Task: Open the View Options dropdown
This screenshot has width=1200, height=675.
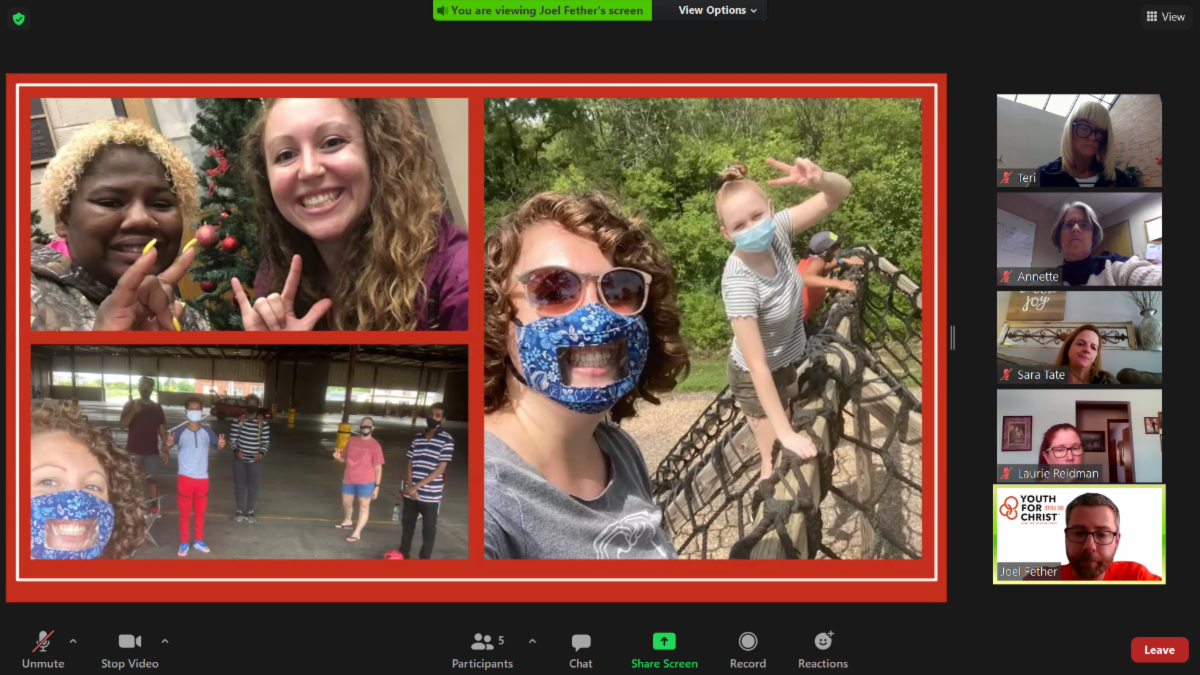Action: [717, 10]
